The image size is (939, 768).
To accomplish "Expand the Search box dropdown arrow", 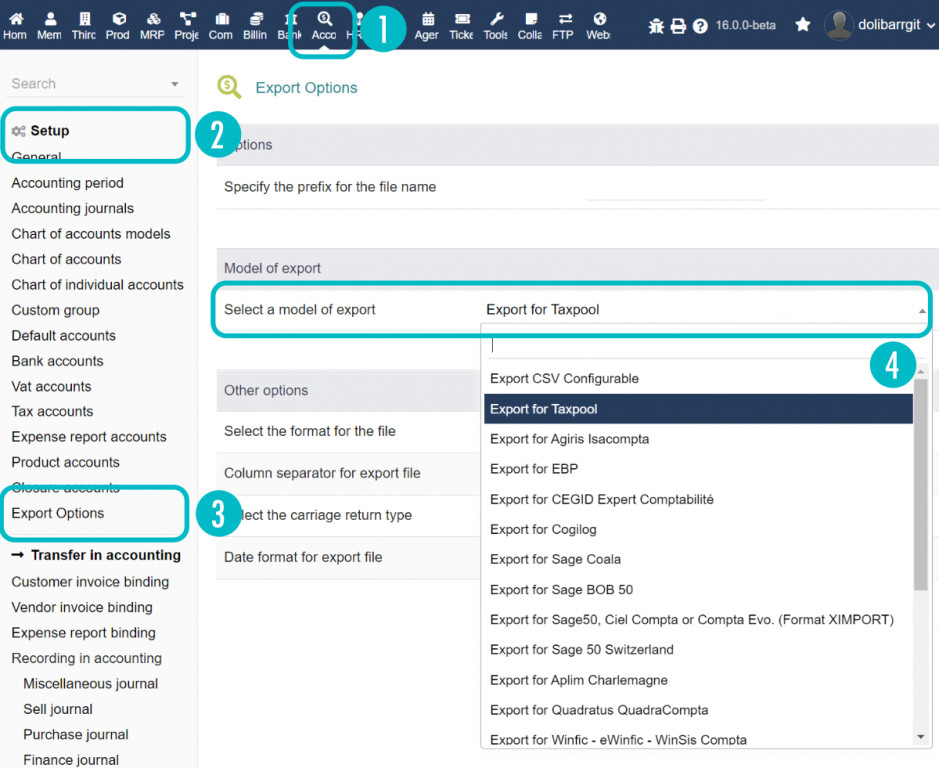I will (x=175, y=85).
